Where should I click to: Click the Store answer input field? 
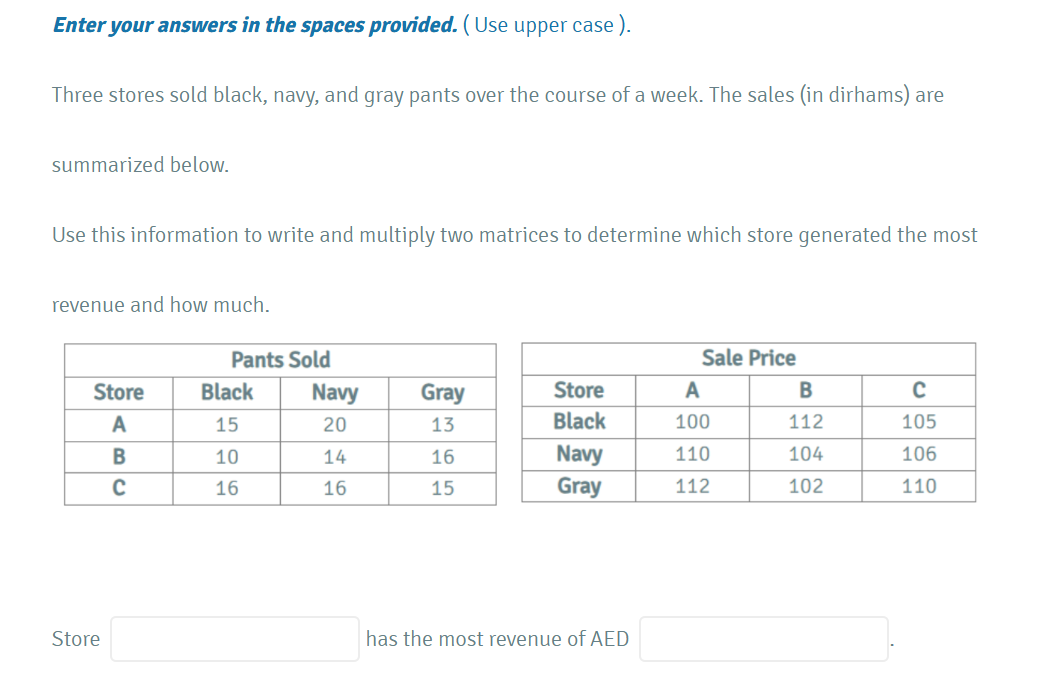[234, 639]
